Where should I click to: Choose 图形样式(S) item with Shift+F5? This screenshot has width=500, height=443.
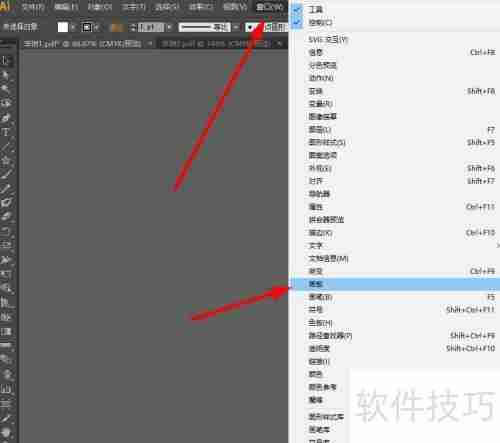(x=394, y=143)
